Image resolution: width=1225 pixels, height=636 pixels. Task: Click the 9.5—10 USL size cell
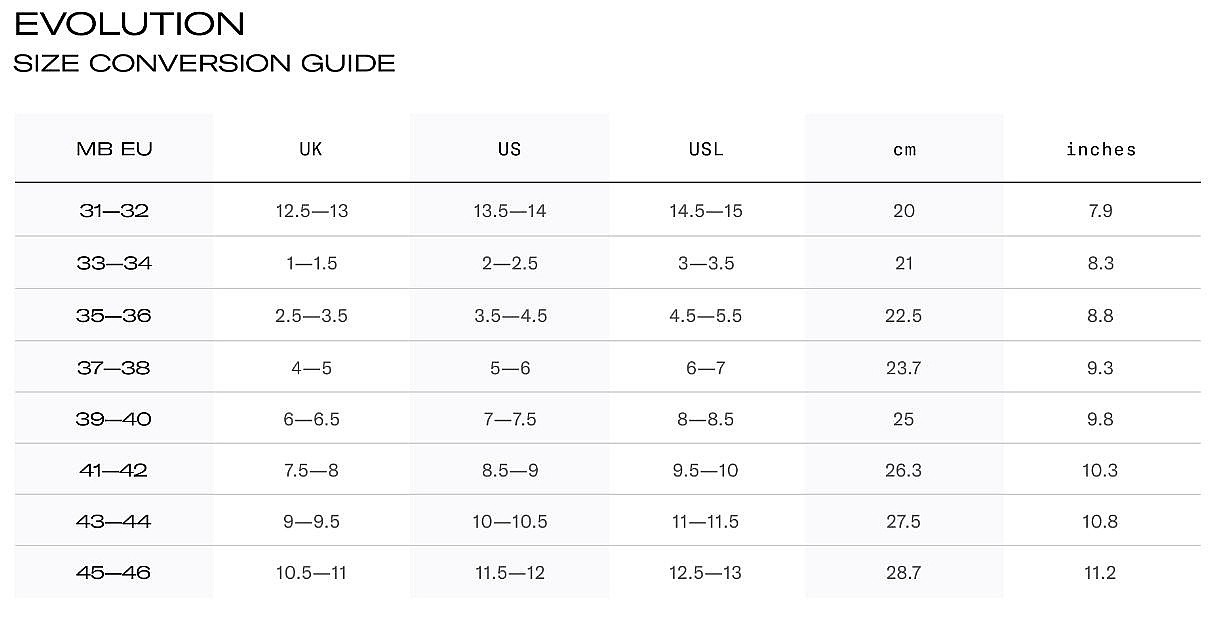point(706,470)
